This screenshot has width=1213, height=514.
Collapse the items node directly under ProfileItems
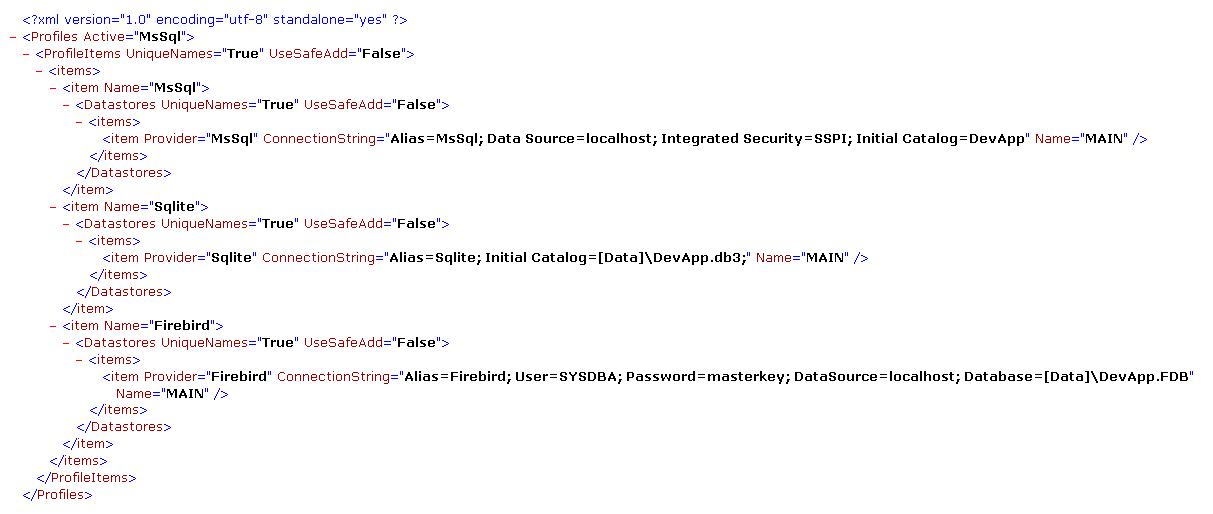[38, 71]
